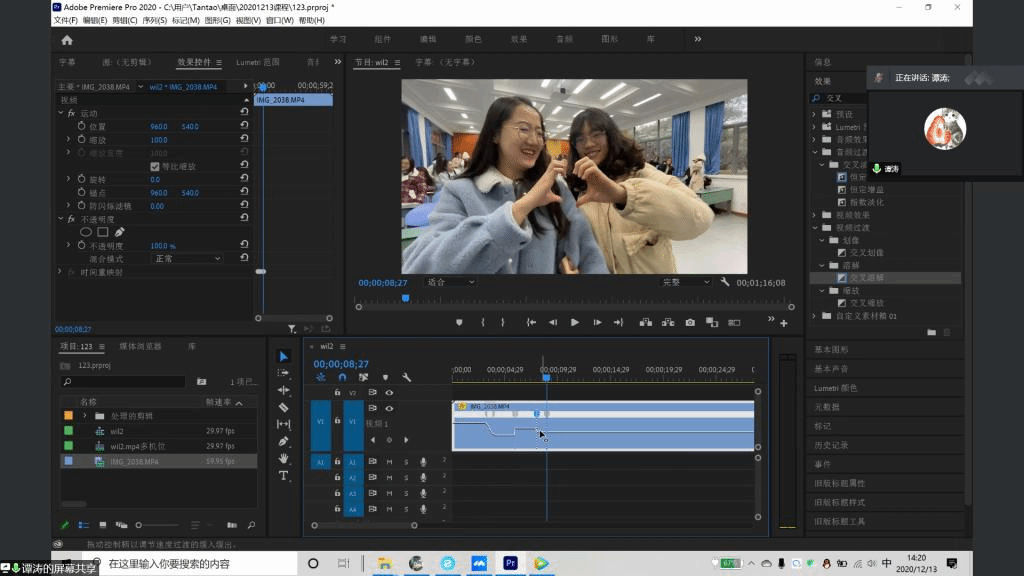The width and height of the screenshot is (1024, 576).
Task: Open the 适合 zoom level dropdown
Action: [450, 282]
